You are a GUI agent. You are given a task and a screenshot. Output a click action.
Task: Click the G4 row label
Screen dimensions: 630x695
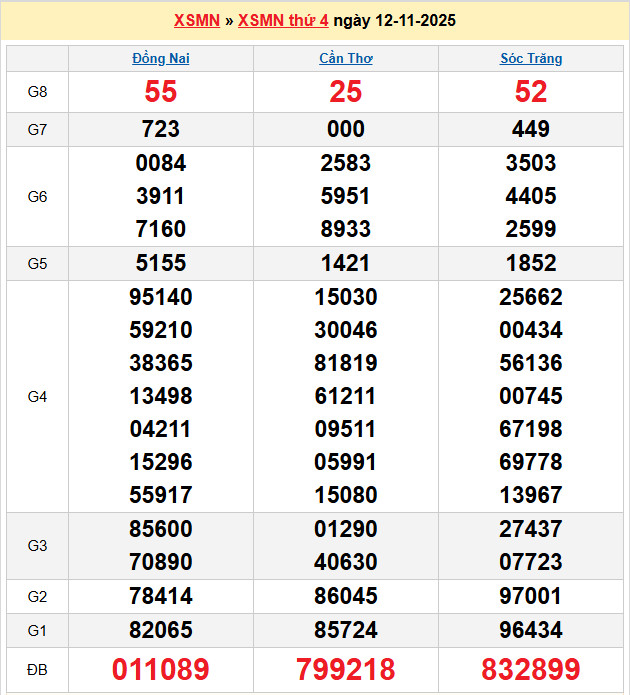click(37, 396)
